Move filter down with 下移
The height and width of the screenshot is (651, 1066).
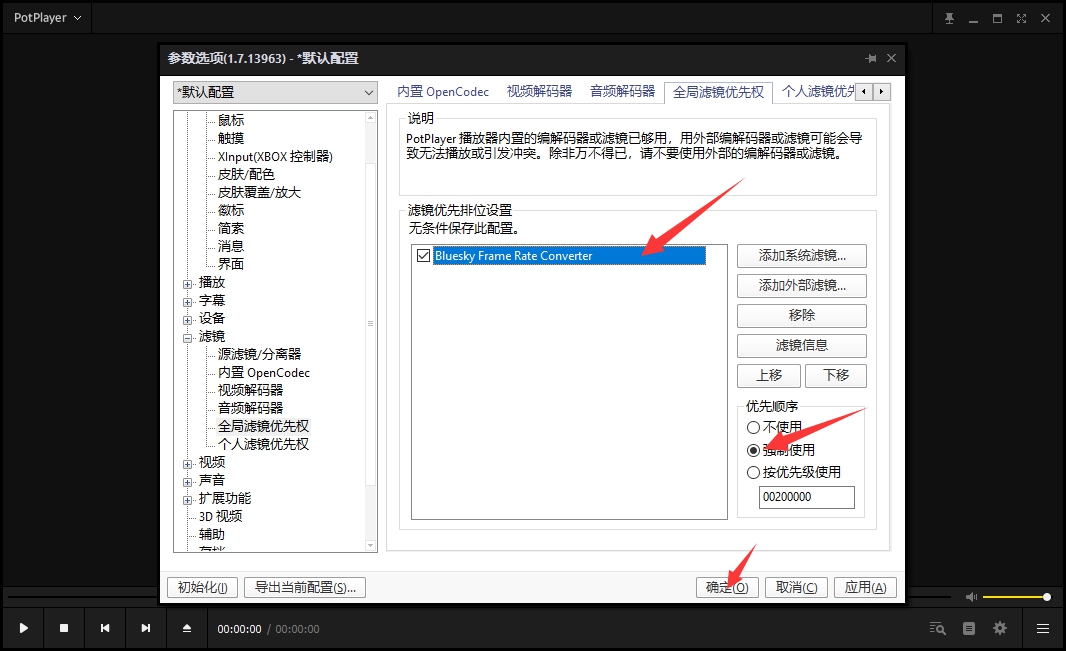836,375
